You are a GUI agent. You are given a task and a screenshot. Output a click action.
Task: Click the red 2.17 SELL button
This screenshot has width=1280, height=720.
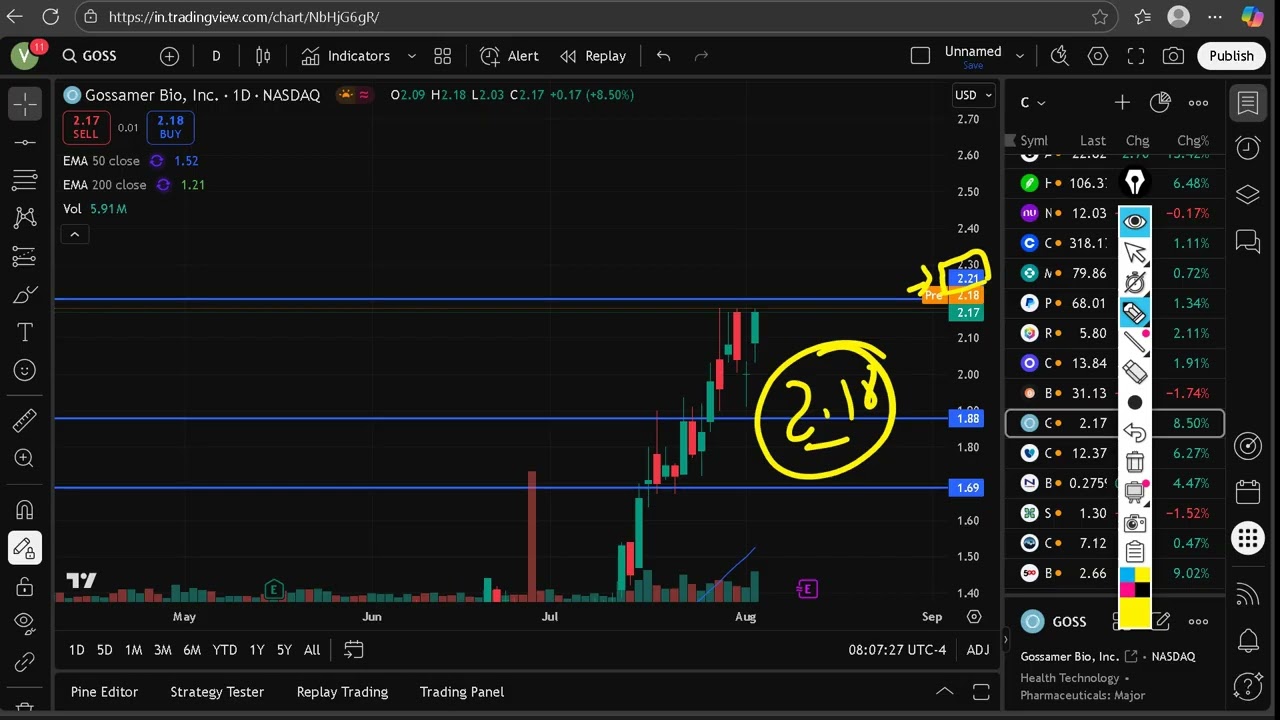(x=86, y=127)
